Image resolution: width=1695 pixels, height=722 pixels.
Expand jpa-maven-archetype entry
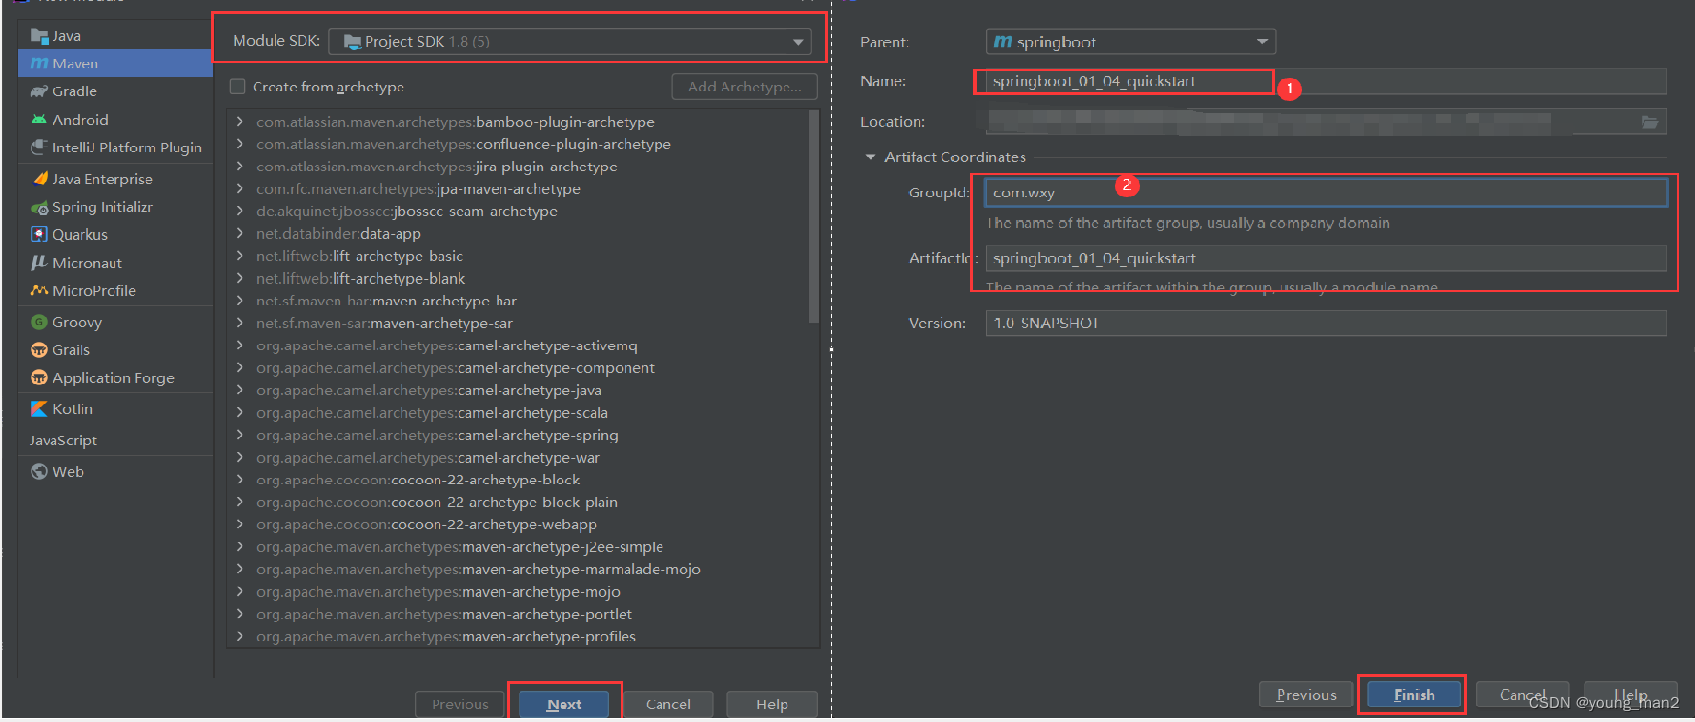coord(240,189)
